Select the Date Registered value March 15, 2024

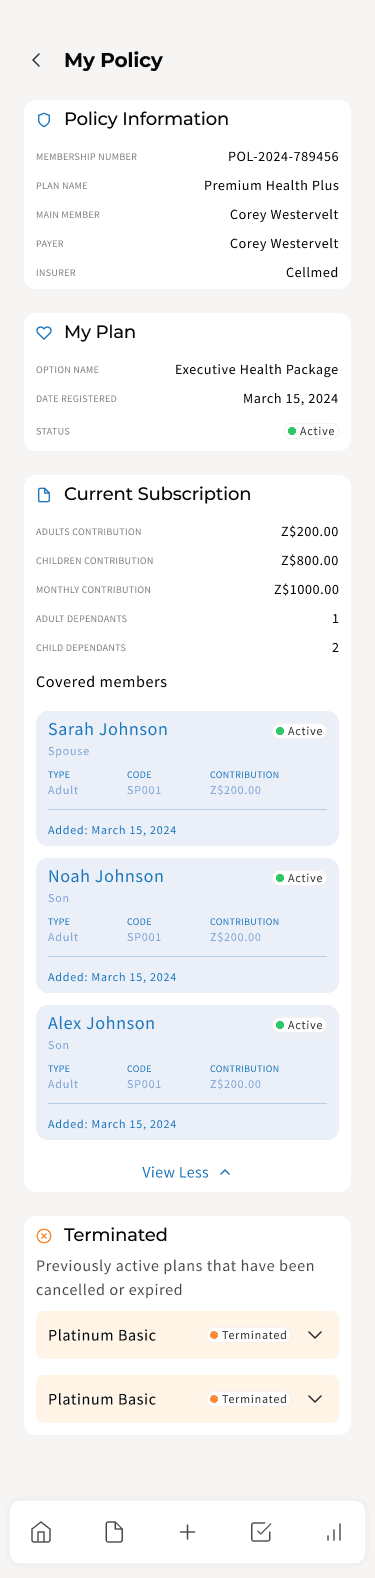[291, 399]
